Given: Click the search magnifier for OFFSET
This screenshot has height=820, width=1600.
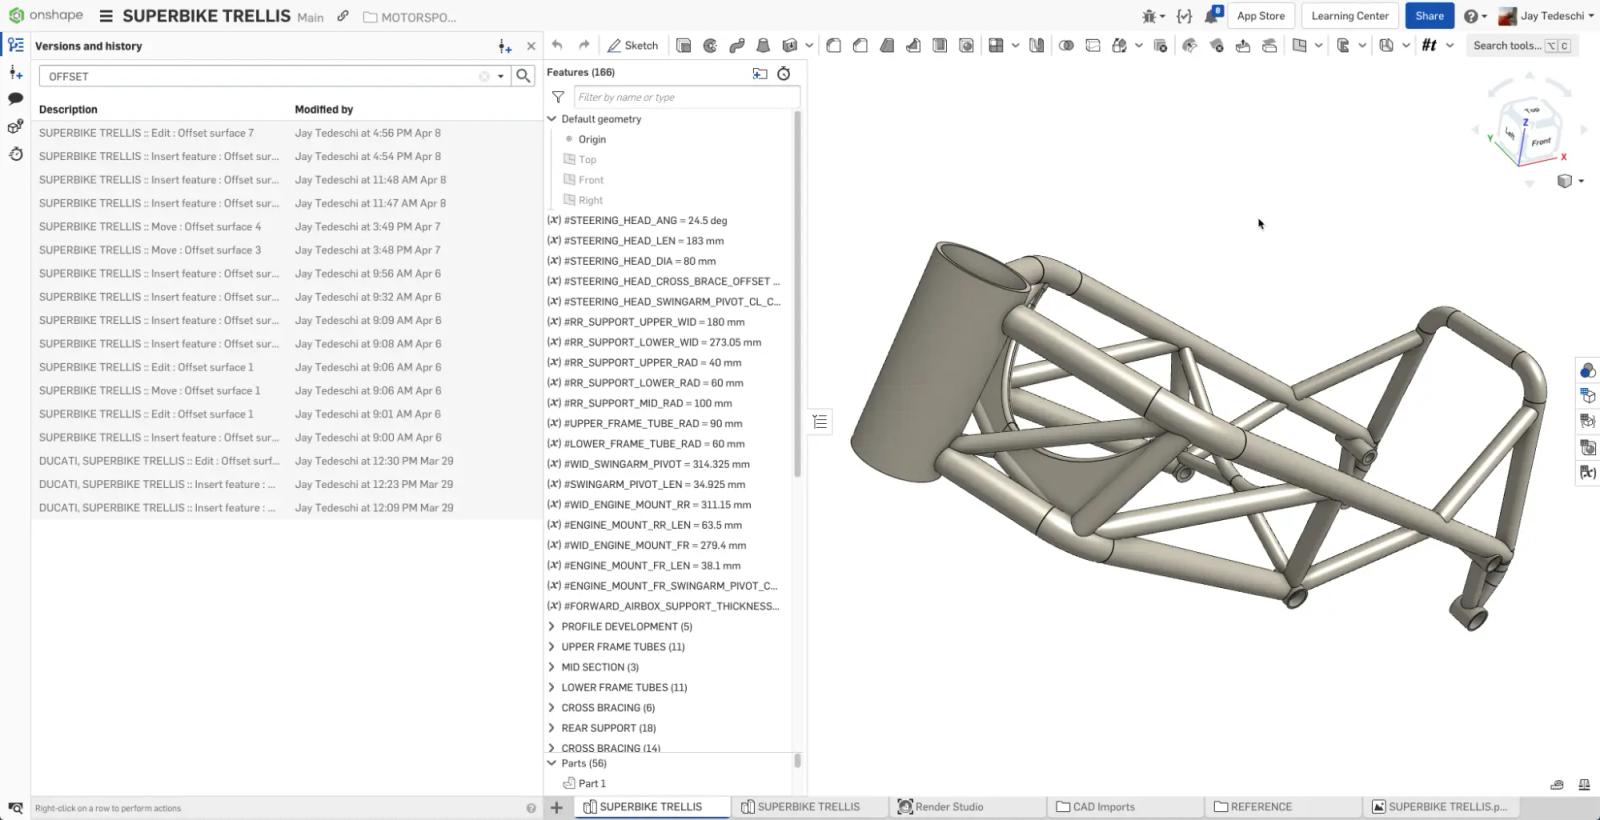Looking at the screenshot, I should [x=523, y=76].
